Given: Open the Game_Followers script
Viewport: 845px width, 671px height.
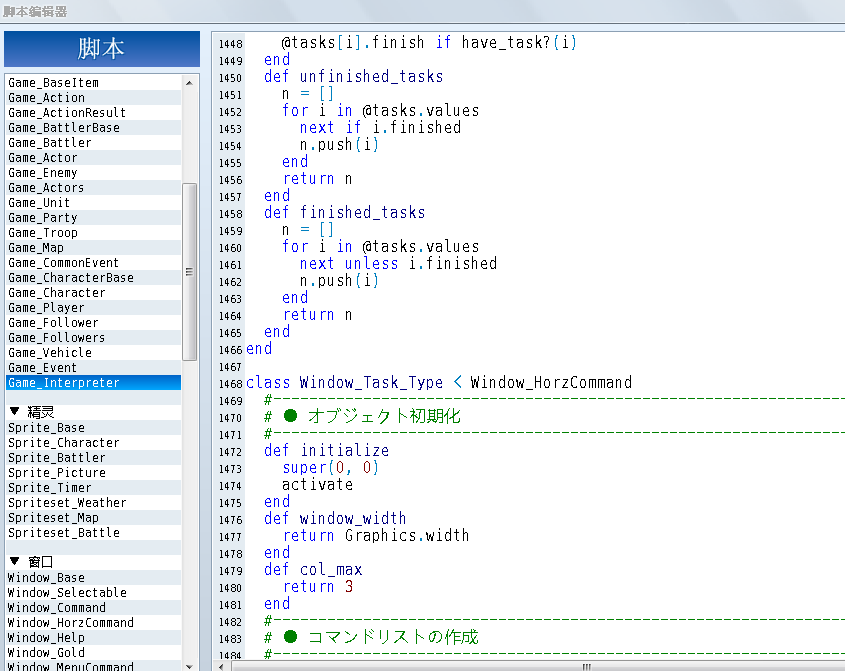Looking at the screenshot, I should coord(93,338).
